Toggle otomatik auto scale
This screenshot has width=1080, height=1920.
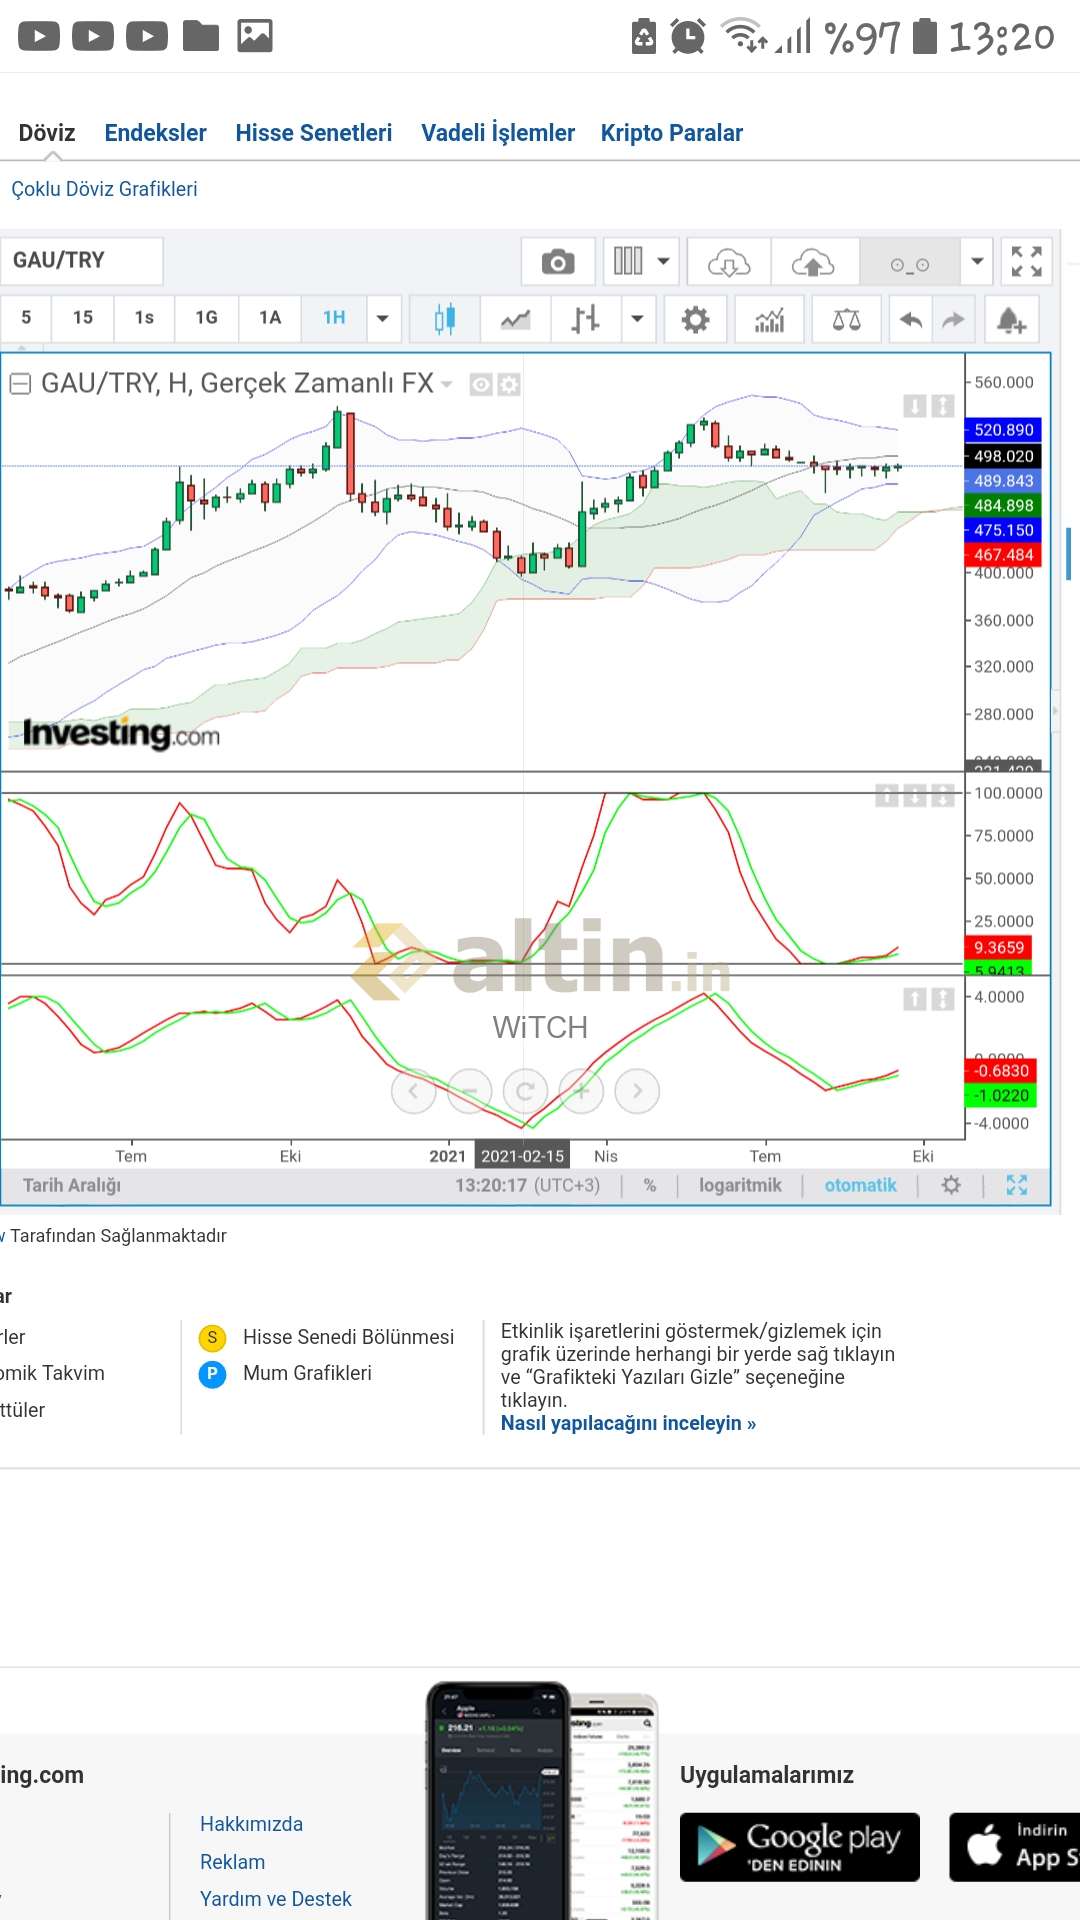click(860, 1185)
